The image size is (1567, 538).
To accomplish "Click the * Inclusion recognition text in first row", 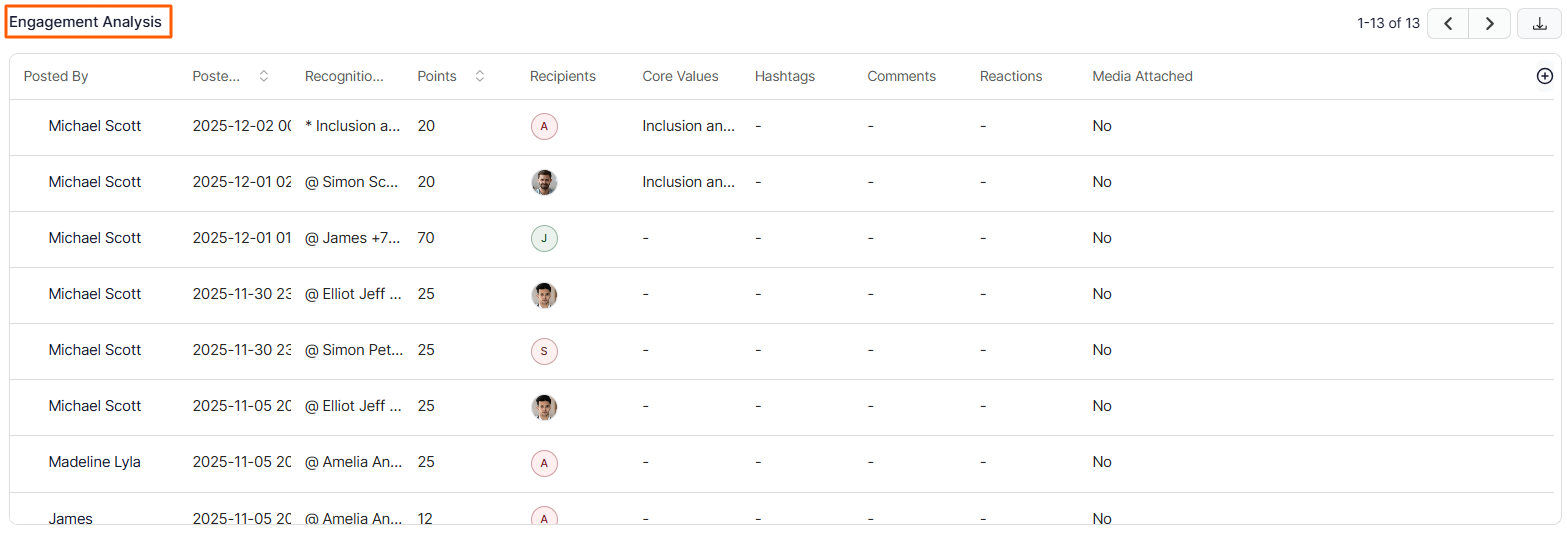I will coord(353,126).
